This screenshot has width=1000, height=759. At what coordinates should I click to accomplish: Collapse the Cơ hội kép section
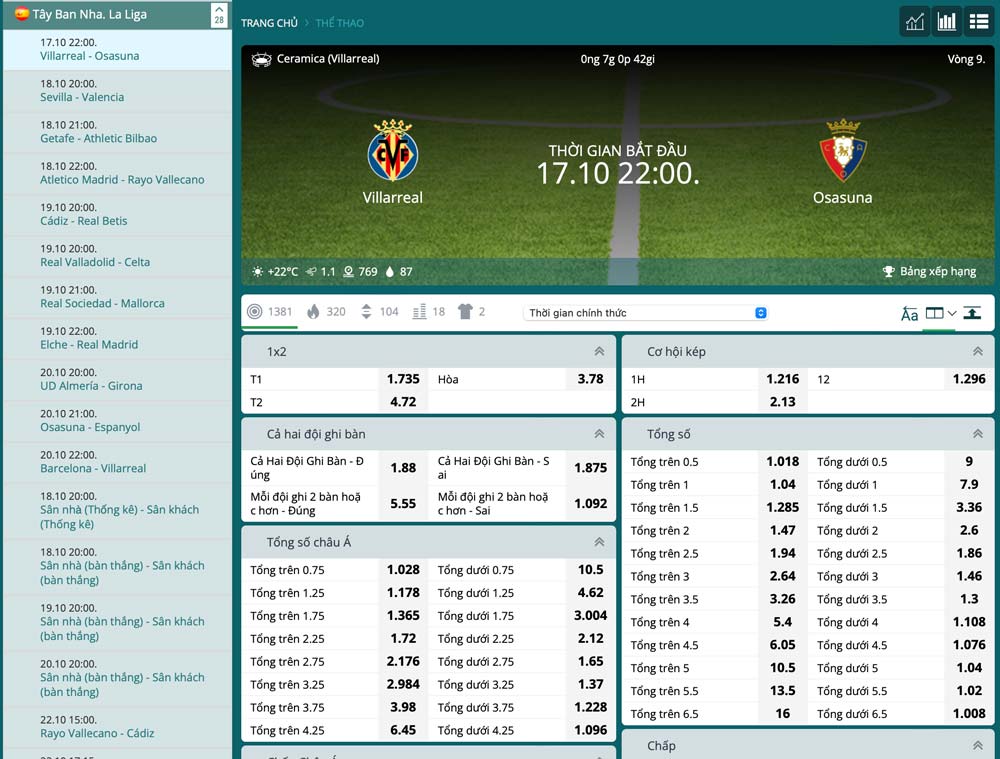pyautogui.click(x=978, y=351)
